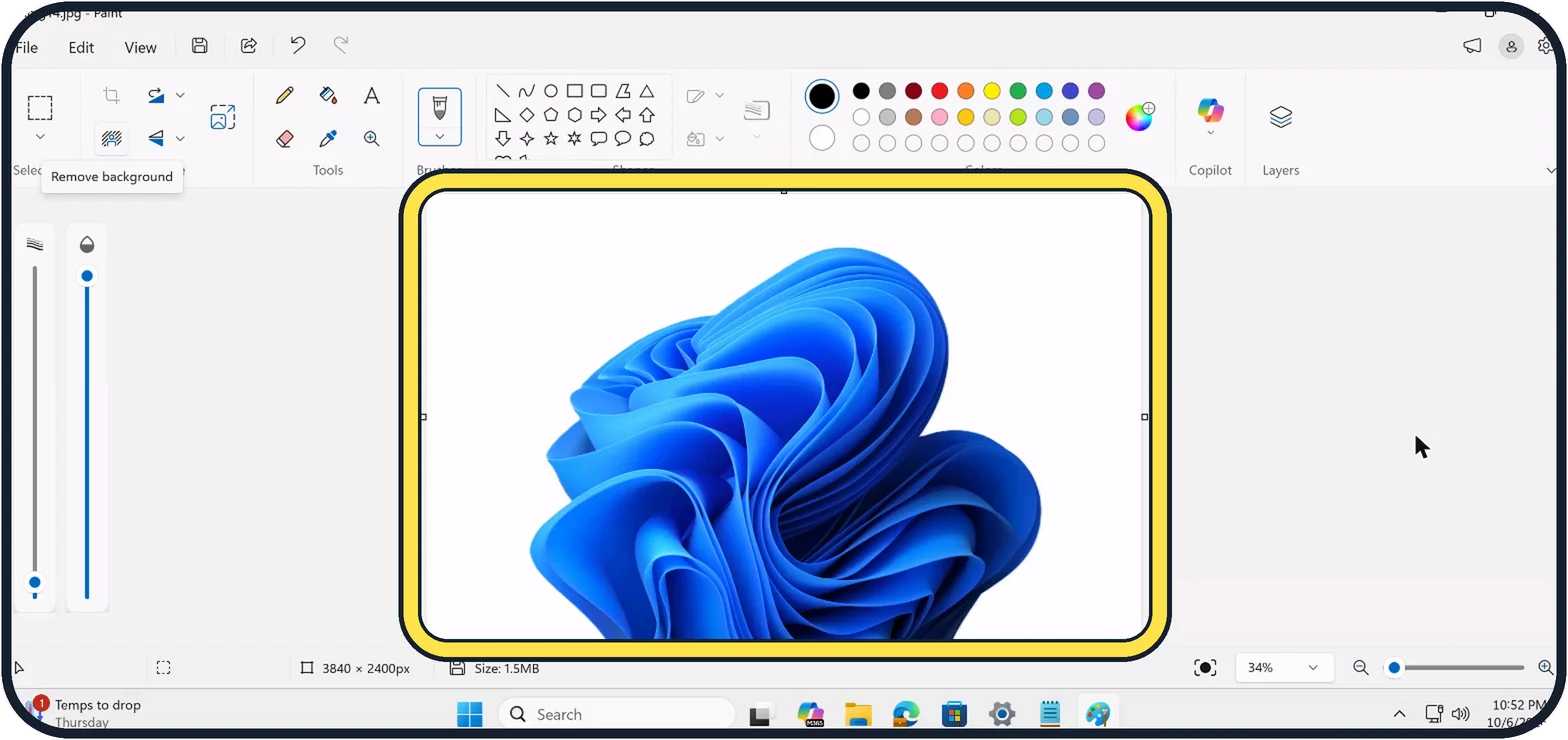Choose the Diamond shape

coord(527,115)
